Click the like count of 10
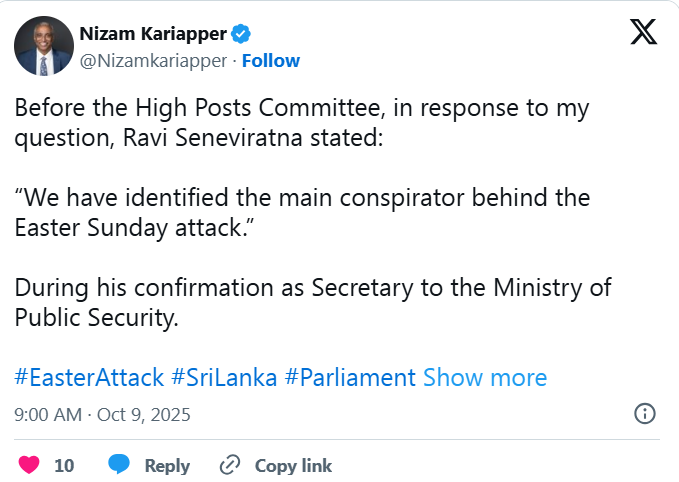Image resolution: width=679 pixels, height=482 pixels. (x=64, y=465)
